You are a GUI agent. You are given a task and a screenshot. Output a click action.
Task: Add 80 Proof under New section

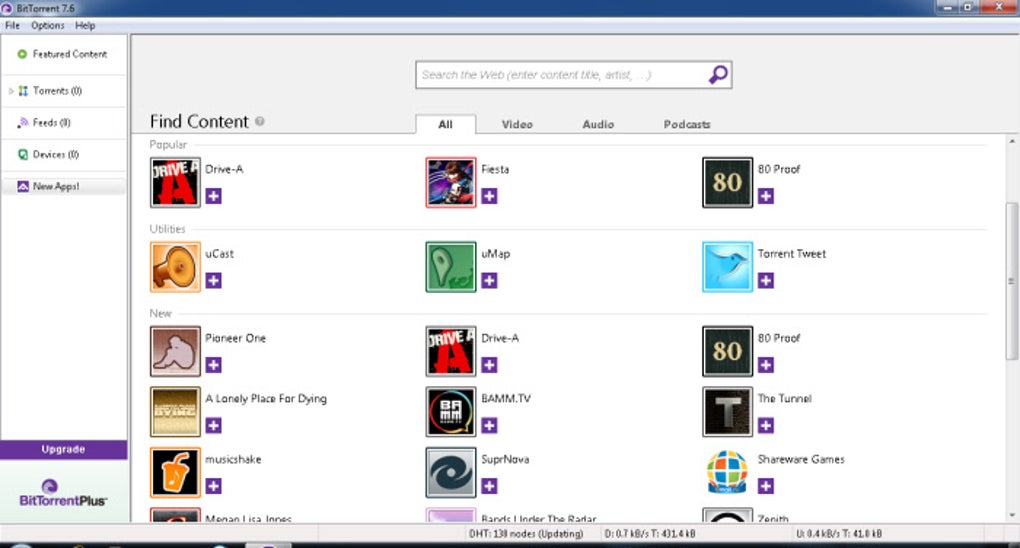point(766,365)
